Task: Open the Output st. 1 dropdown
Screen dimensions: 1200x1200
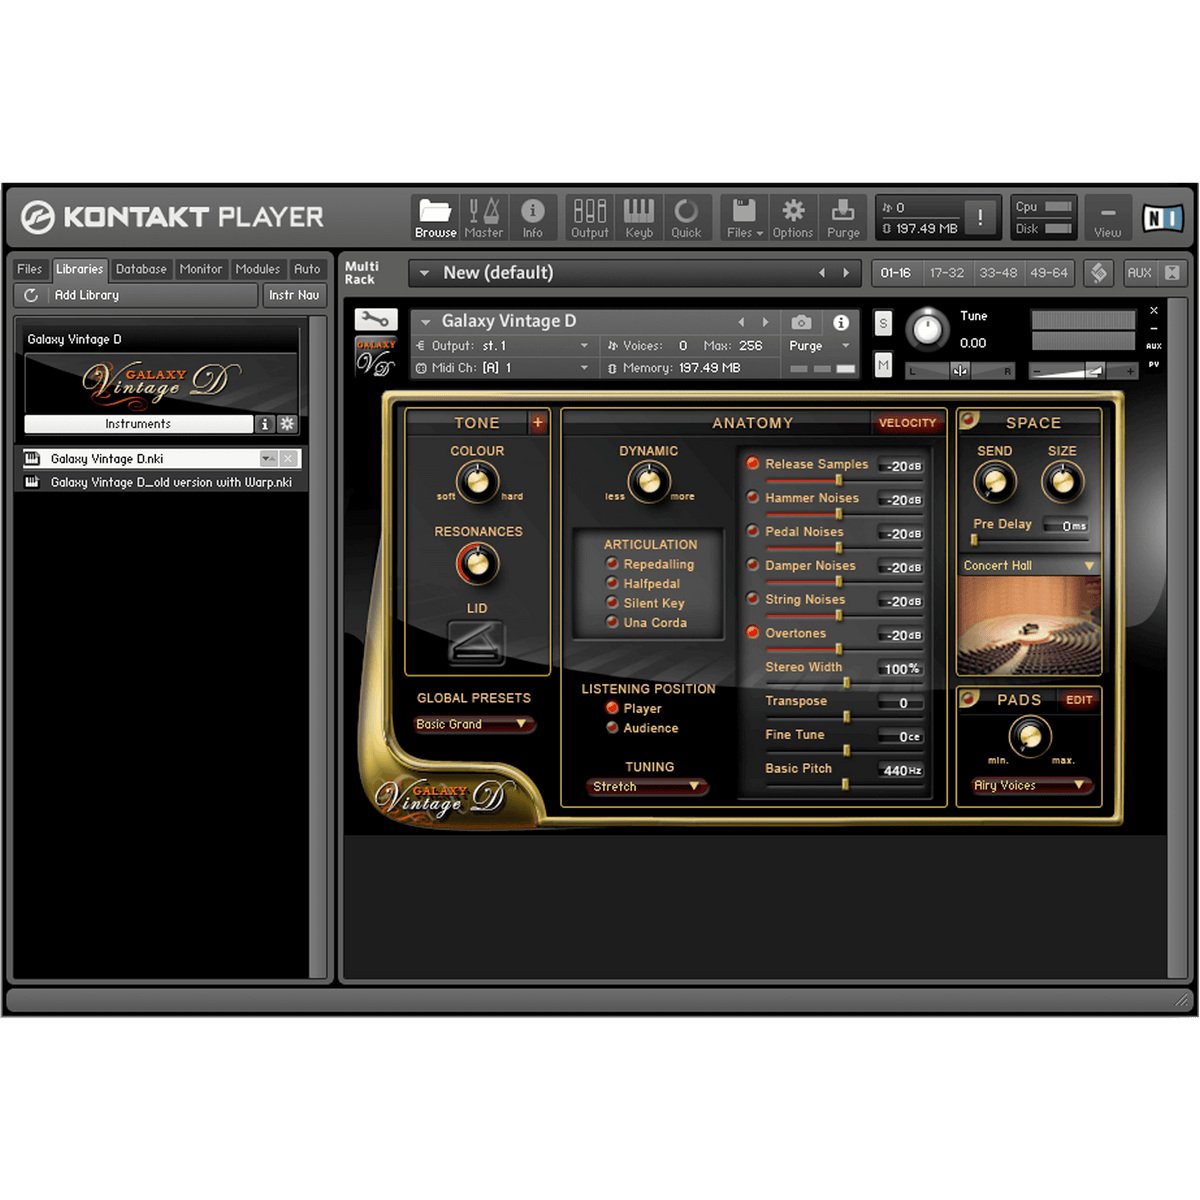Action: (x=504, y=346)
